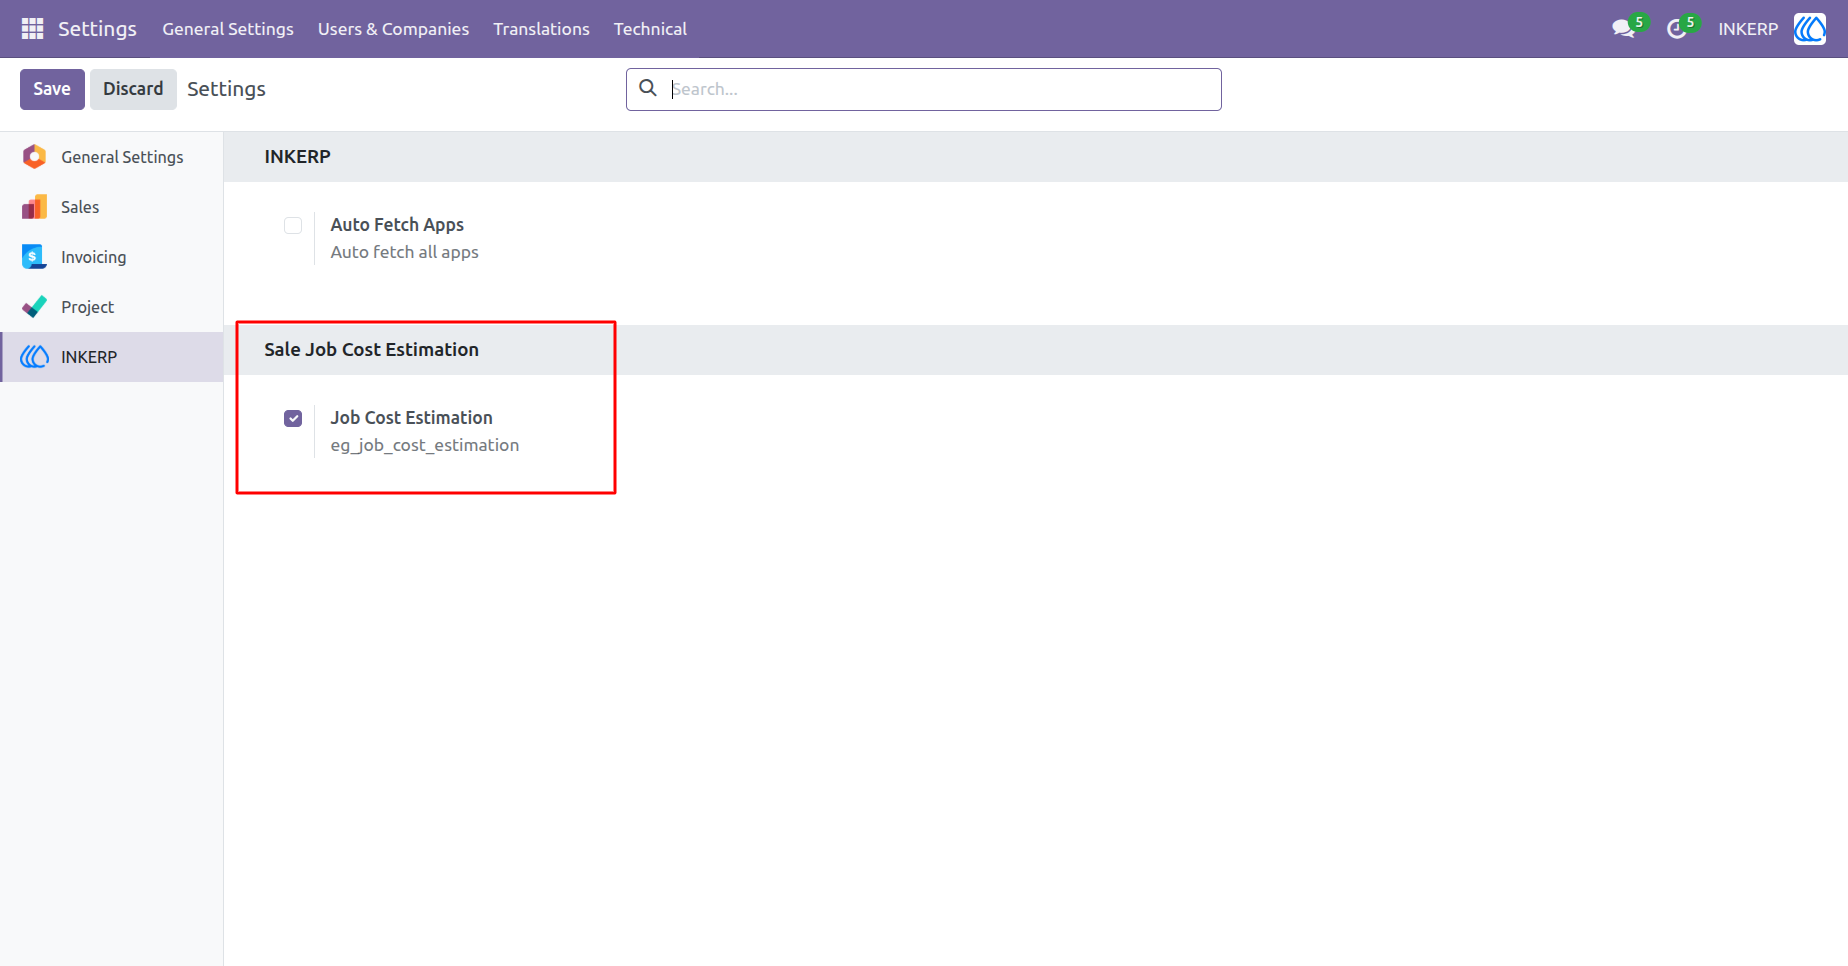Open the apps grid menu icon
This screenshot has height=966, width=1848.
point(32,29)
